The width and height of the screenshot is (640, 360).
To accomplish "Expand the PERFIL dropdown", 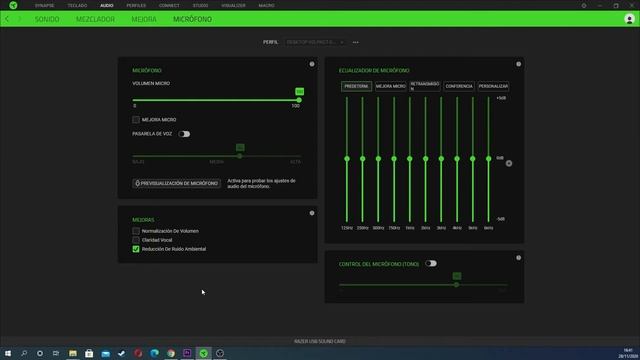I will 315,42.
